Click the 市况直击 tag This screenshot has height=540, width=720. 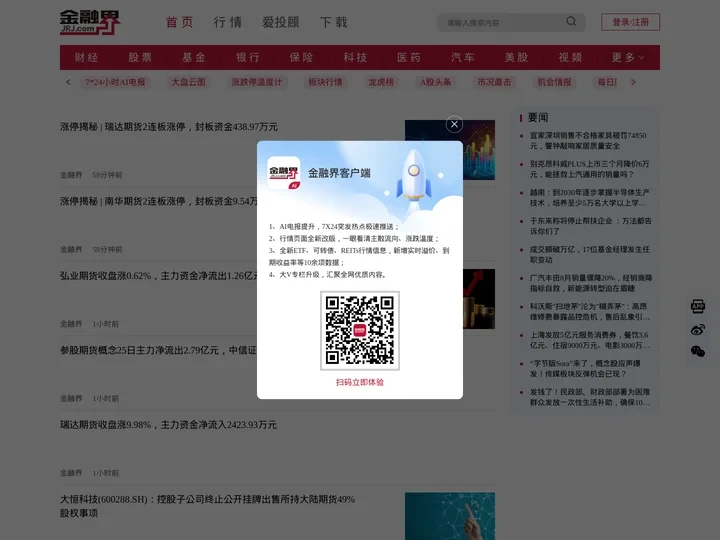[x=494, y=82]
